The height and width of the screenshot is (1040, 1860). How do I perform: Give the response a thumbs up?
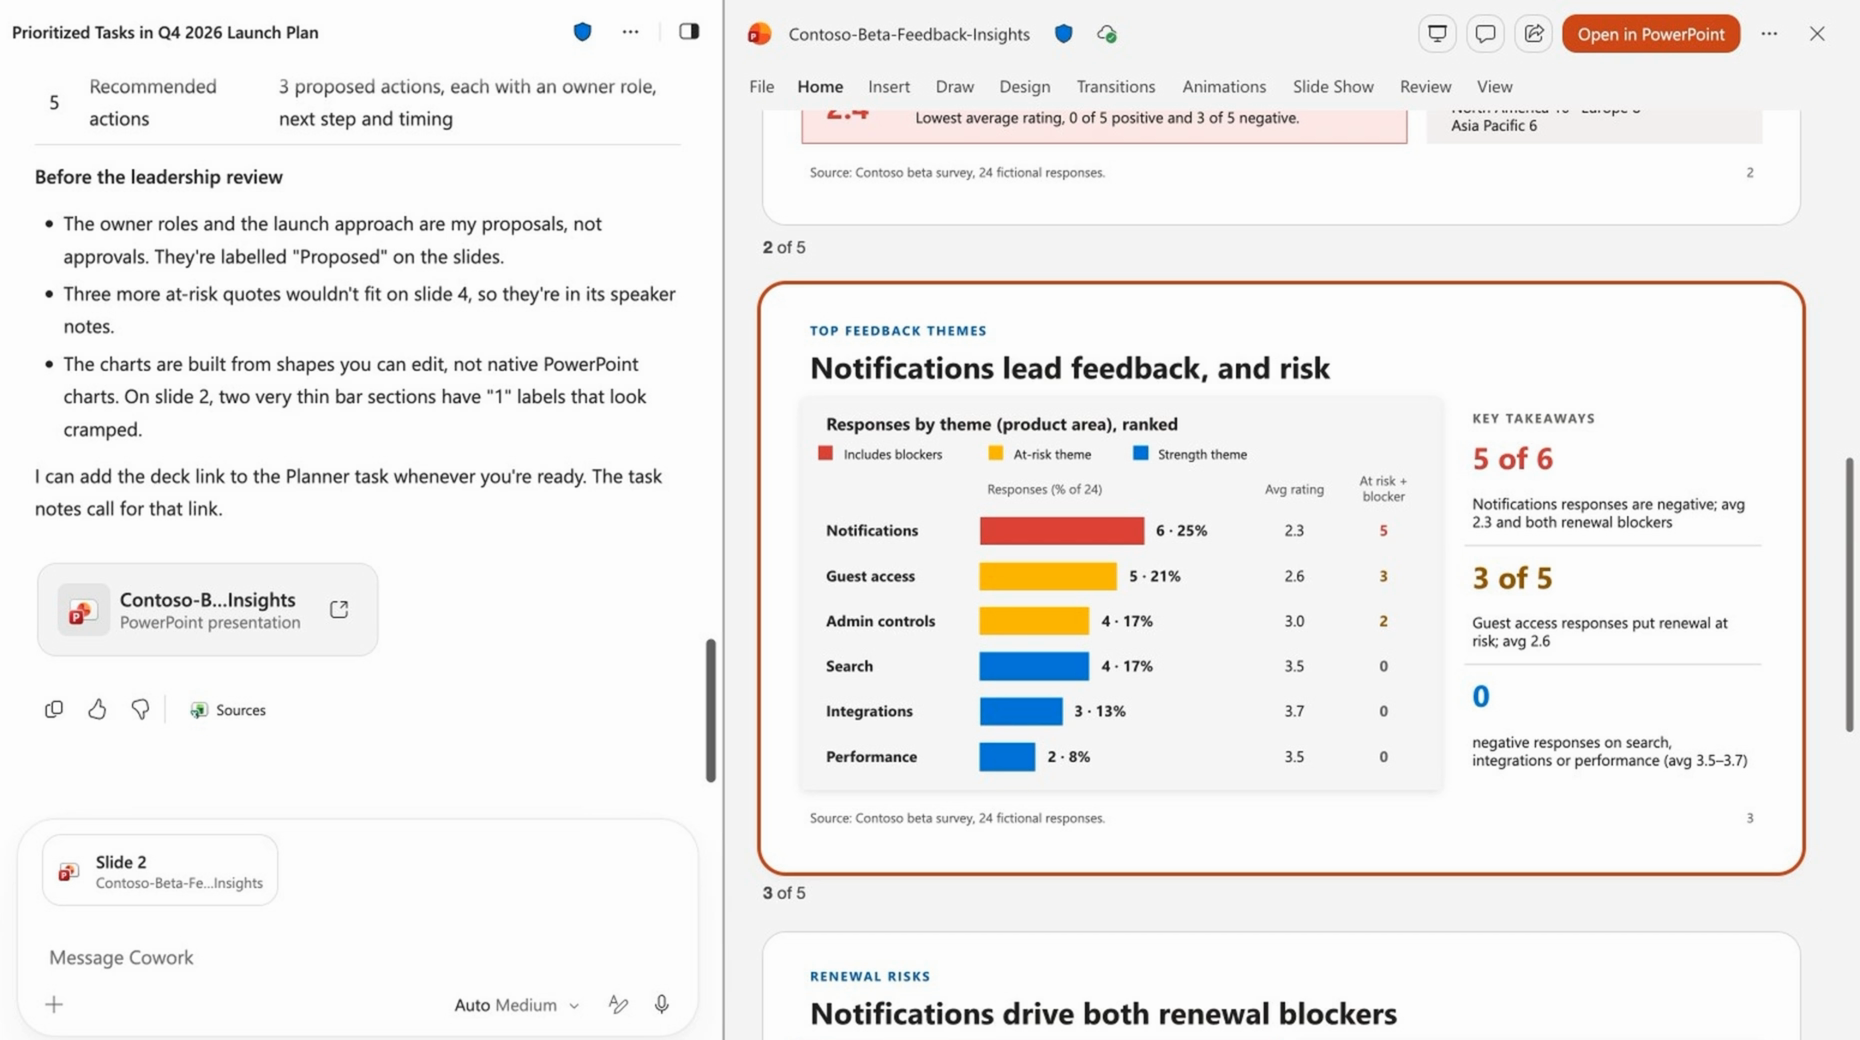pos(97,709)
